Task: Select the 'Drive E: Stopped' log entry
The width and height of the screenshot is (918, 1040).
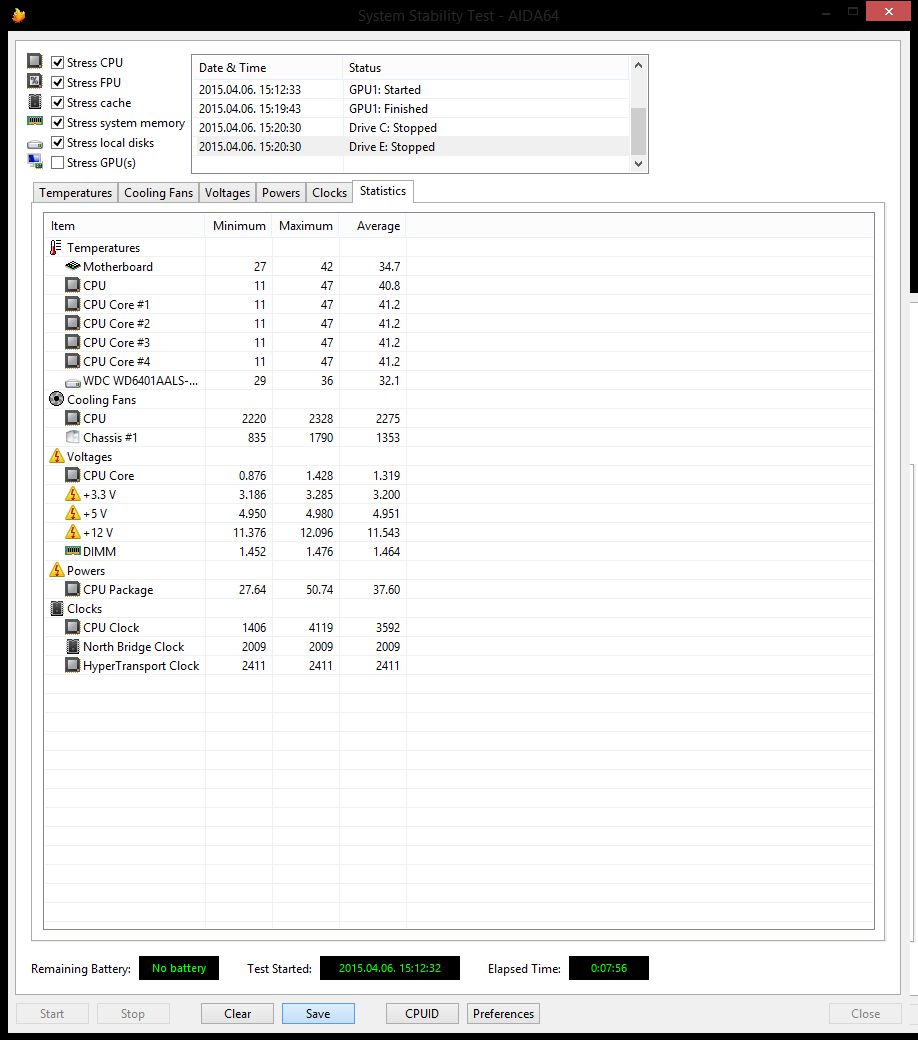Action: (411, 147)
